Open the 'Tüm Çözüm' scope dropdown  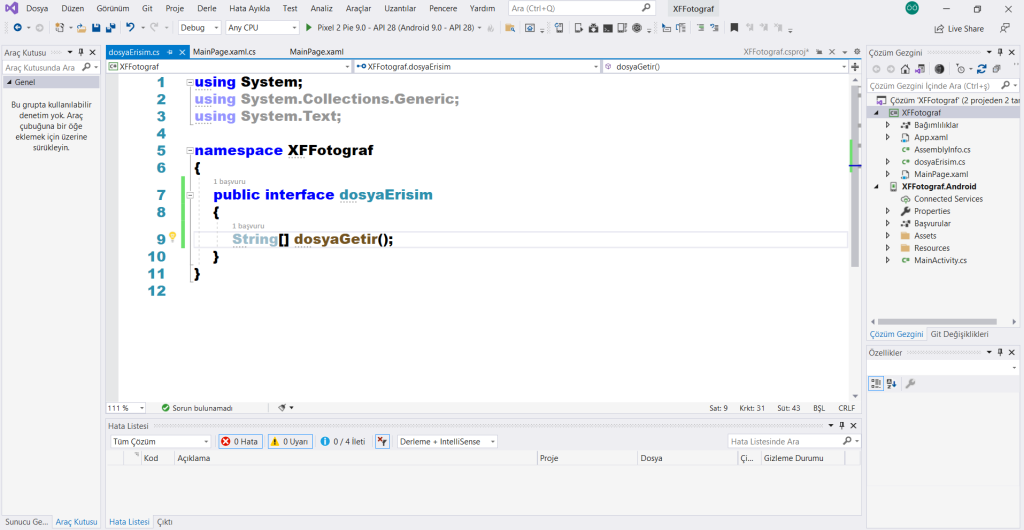160,441
